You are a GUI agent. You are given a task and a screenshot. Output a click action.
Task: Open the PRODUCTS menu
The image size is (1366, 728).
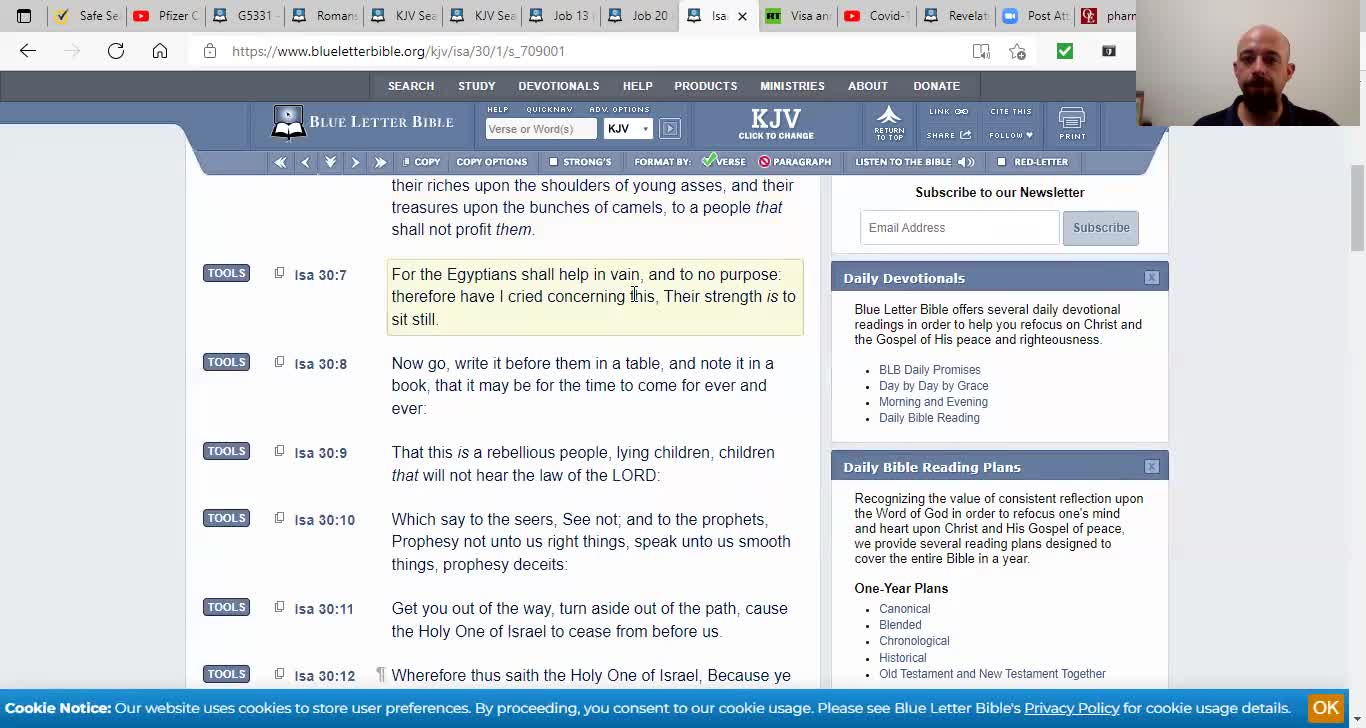pos(706,86)
